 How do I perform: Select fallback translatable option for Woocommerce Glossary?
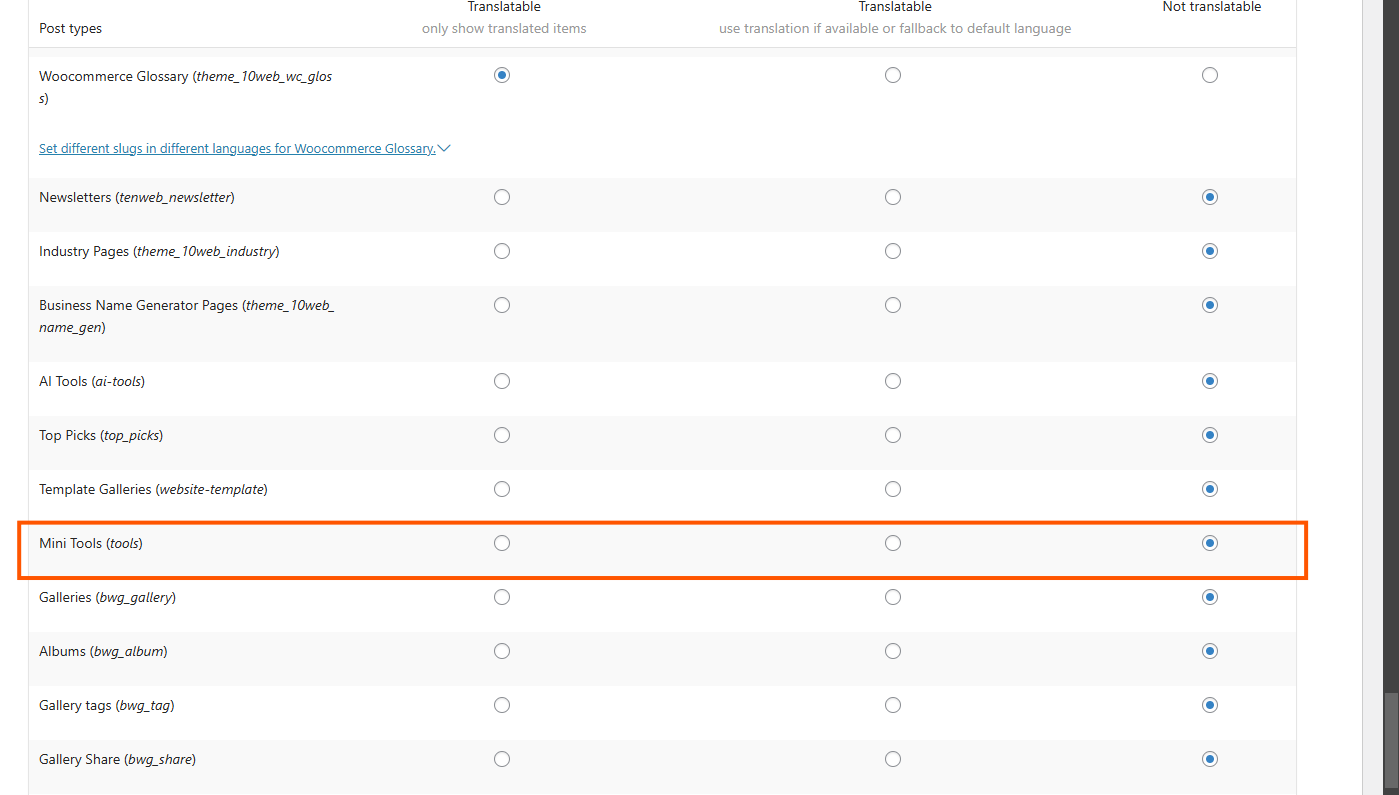893,75
